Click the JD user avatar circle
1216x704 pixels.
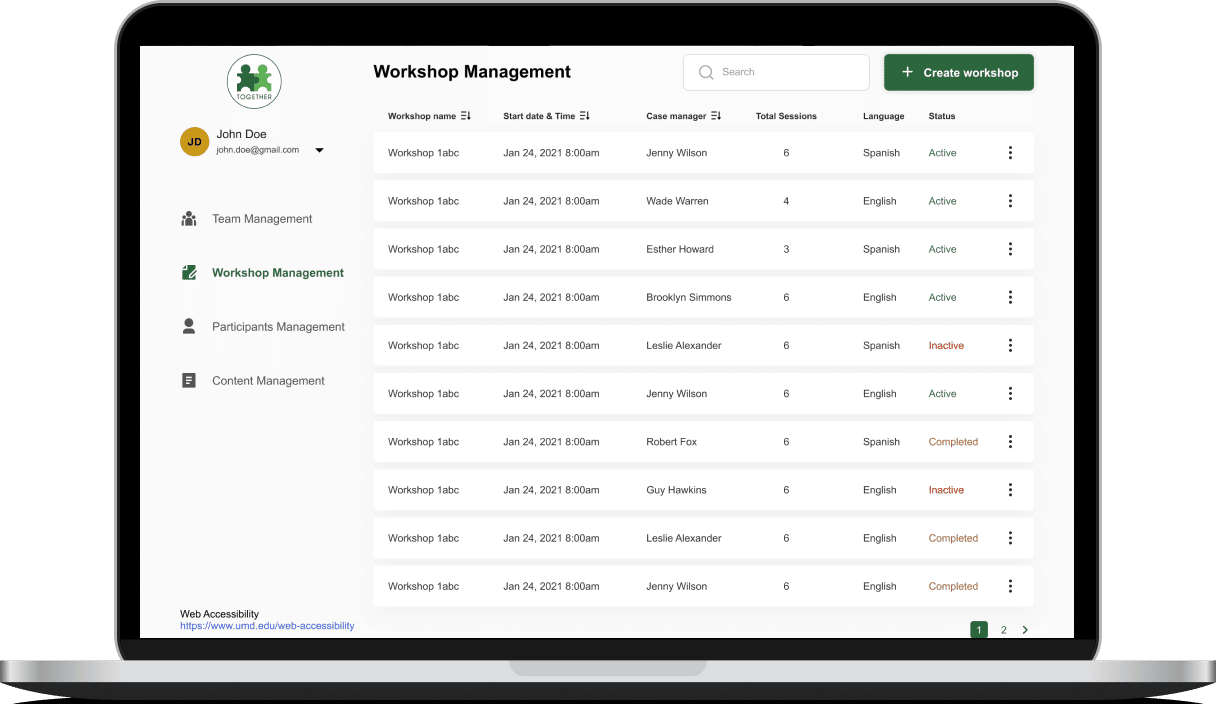(x=194, y=142)
